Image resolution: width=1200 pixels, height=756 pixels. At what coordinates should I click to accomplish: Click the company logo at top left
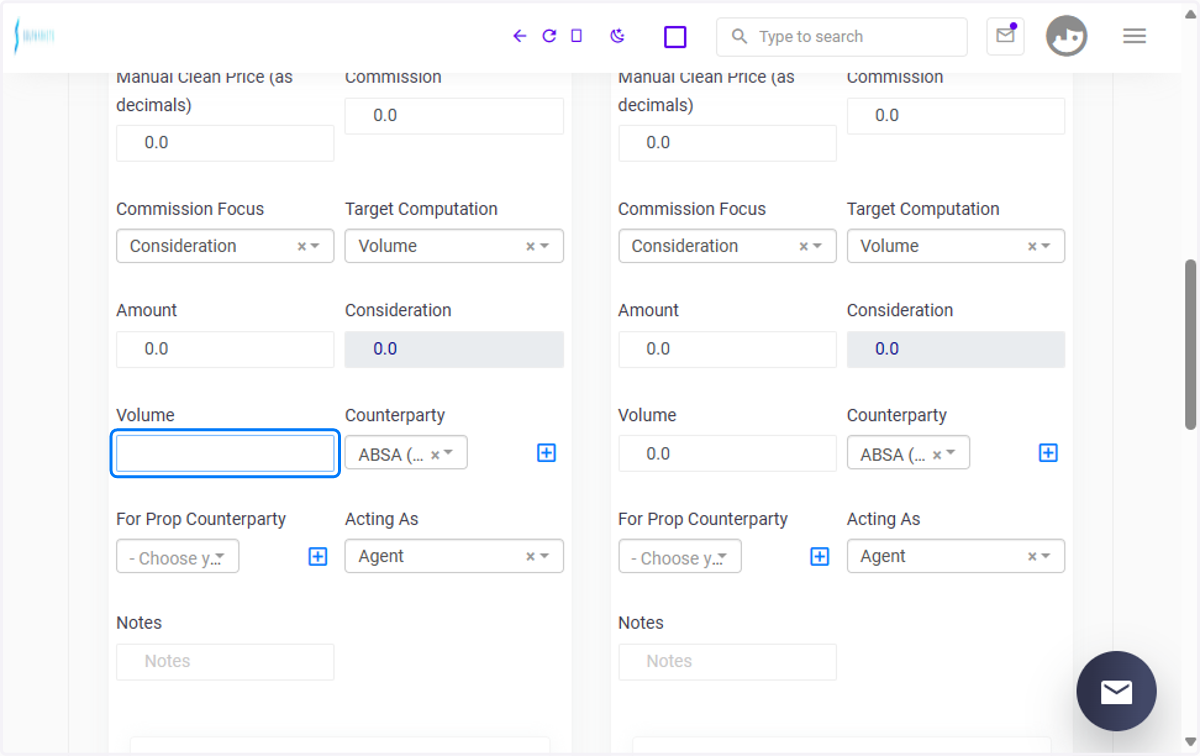point(34,36)
